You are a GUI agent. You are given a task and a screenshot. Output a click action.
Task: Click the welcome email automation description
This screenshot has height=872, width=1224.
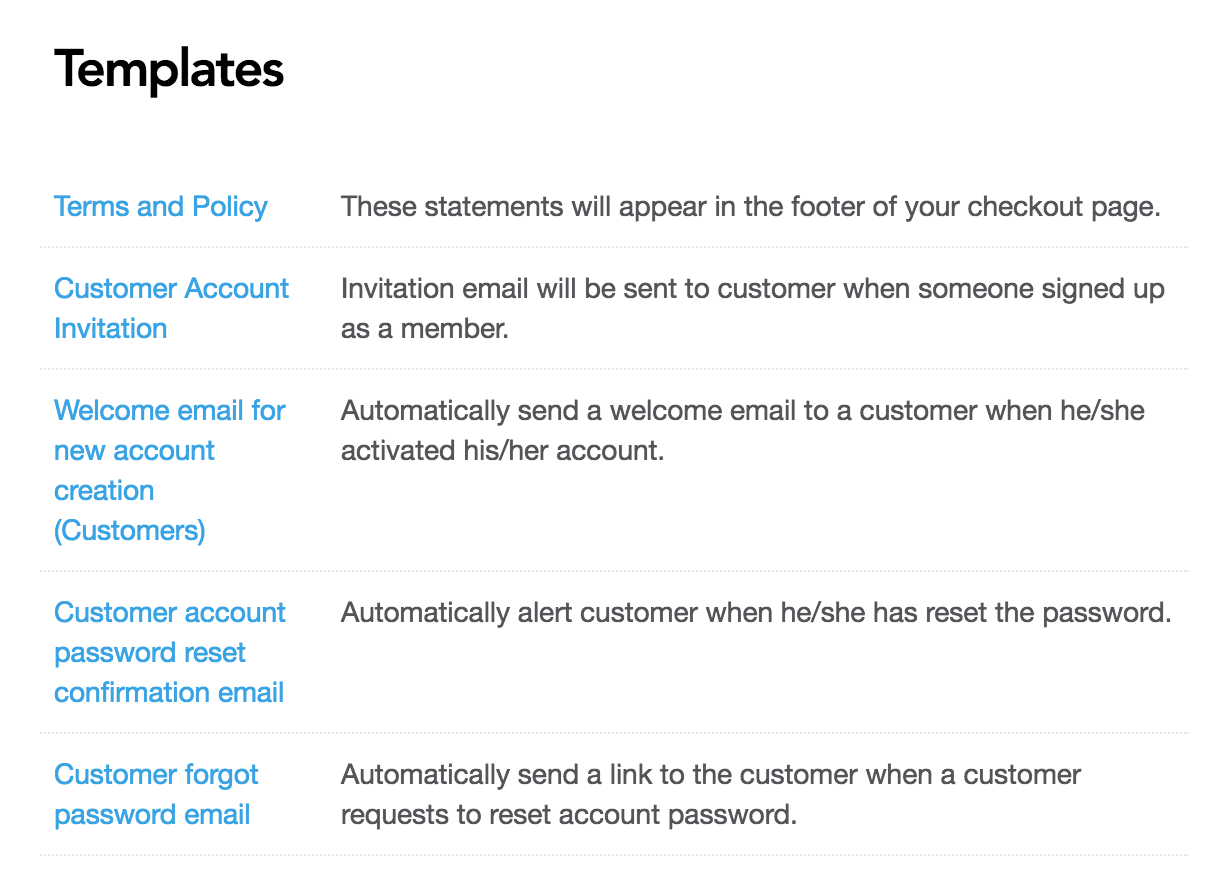pos(743,430)
